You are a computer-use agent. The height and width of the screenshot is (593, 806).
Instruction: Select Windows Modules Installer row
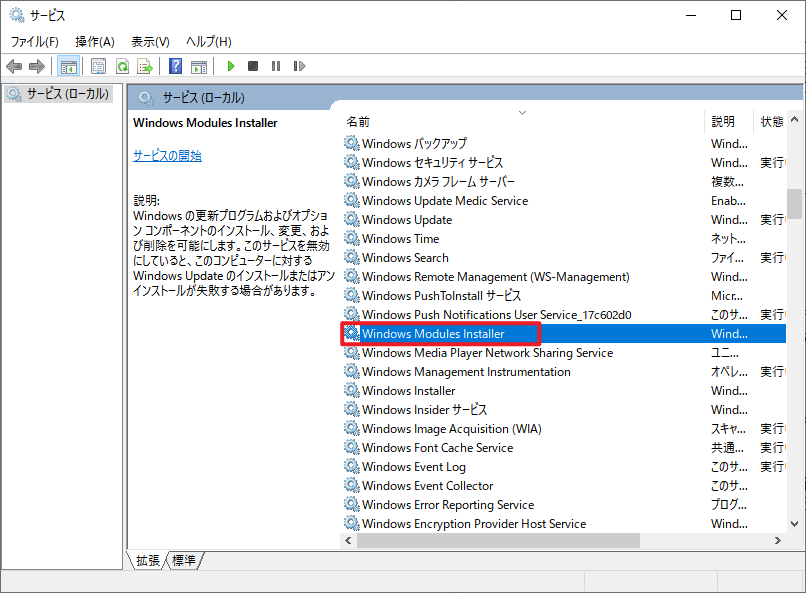click(564, 333)
